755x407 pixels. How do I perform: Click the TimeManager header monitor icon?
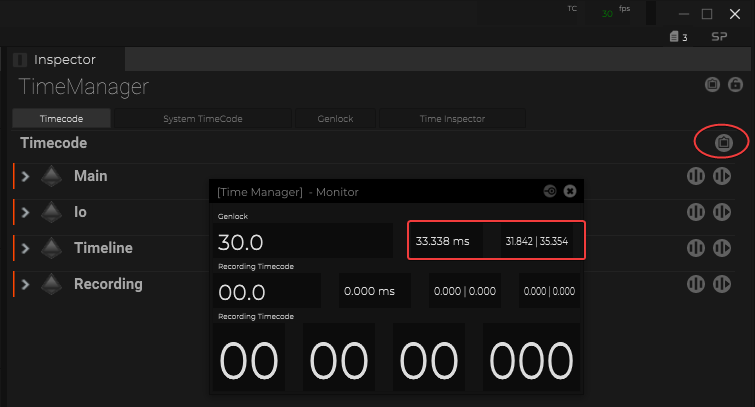pos(712,85)
